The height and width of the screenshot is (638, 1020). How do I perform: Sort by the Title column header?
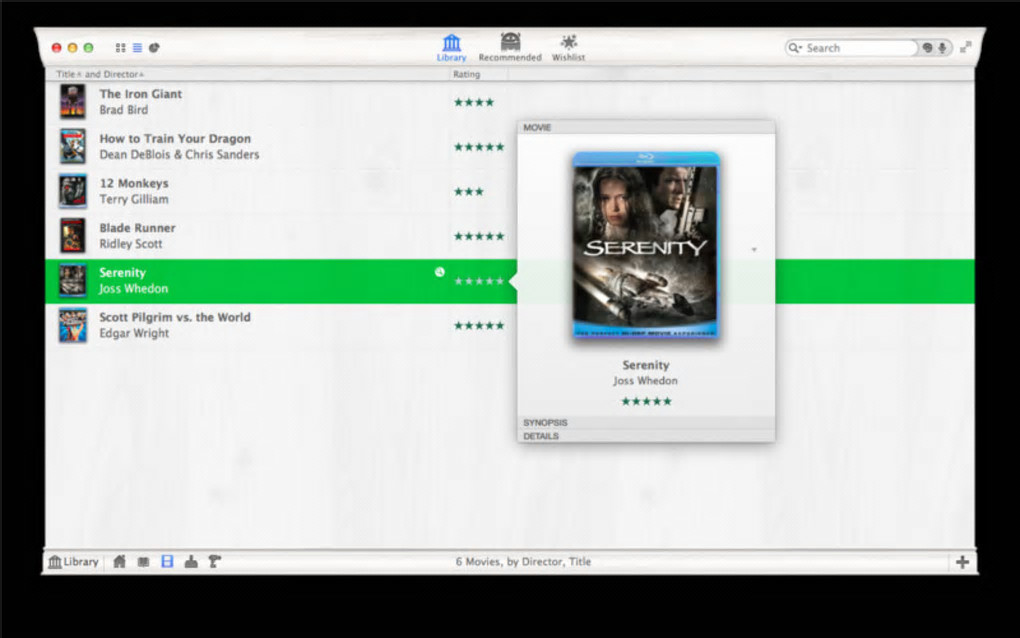(68, 74)
